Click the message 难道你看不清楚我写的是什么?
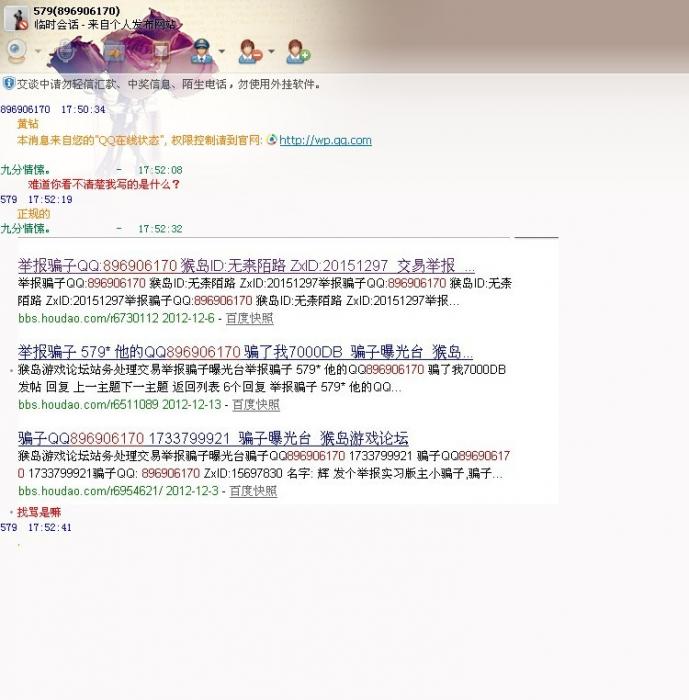Viewport: 689px width, 700px height. pos(104,184)
